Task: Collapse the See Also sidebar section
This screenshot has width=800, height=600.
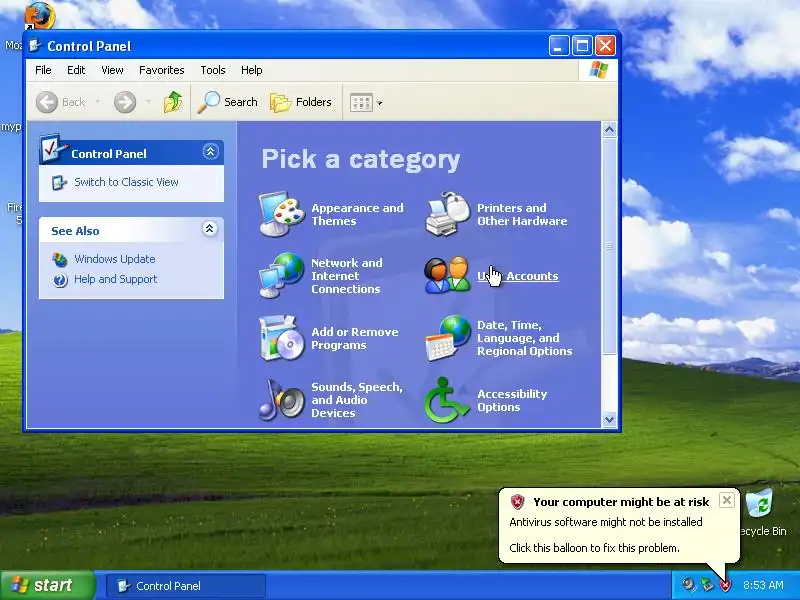Action: (x=209, y=229)
